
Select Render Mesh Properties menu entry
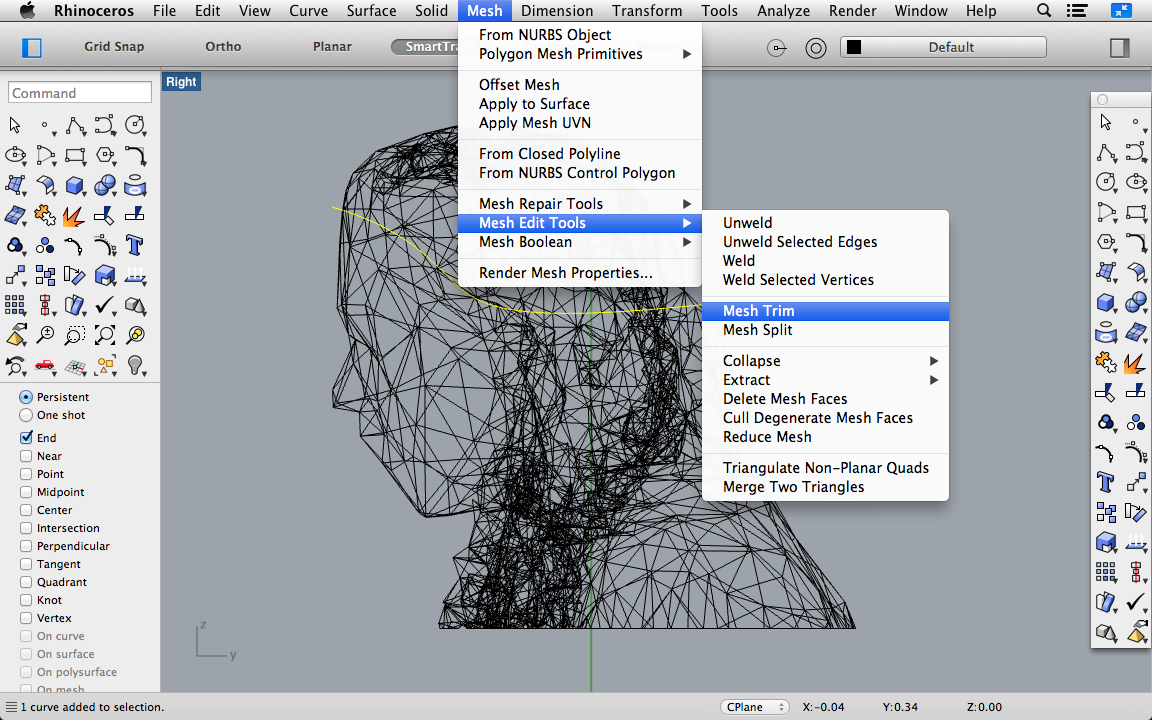pyautogui.click(x=580, y=273)
